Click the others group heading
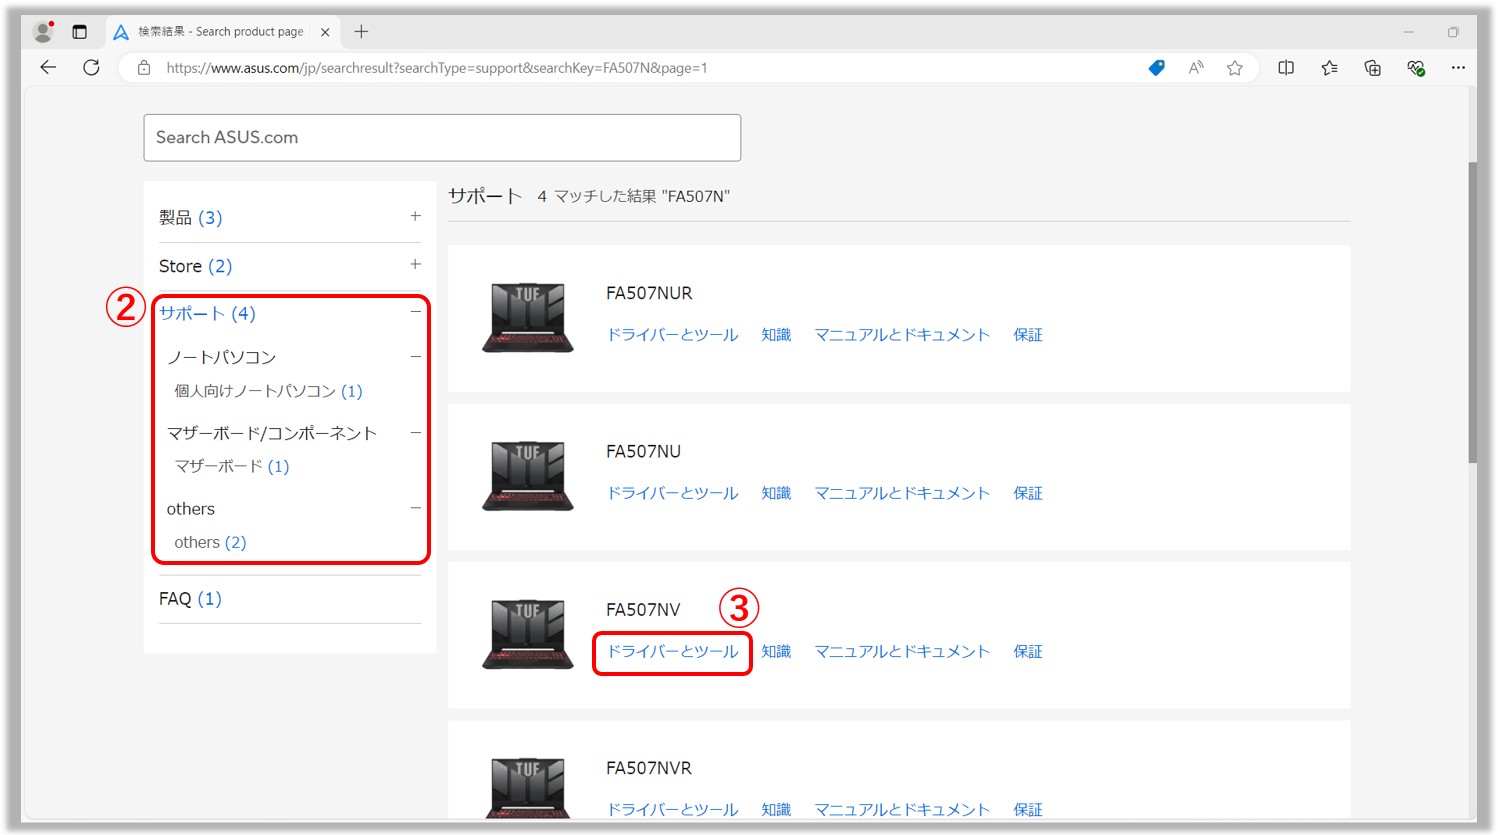The height and width of the screenshot is (835, 1498). [191, 509]
